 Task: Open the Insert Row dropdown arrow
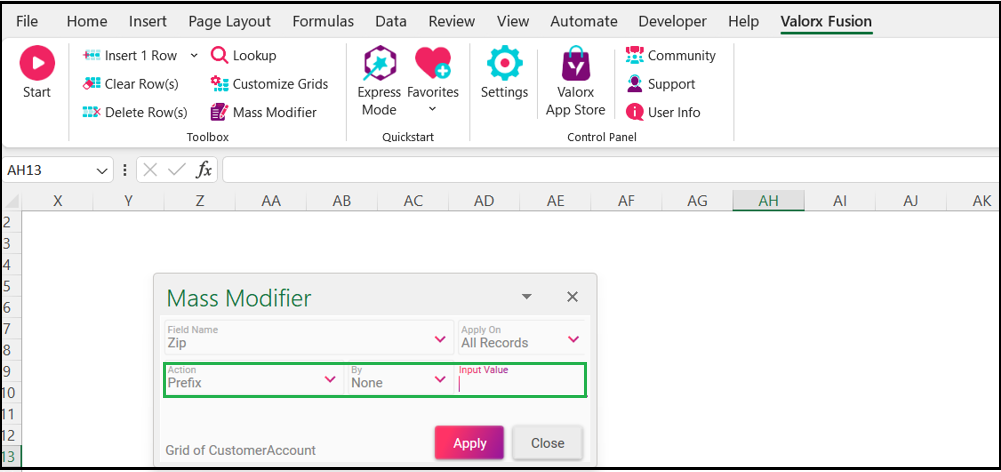tap(194, 56)
